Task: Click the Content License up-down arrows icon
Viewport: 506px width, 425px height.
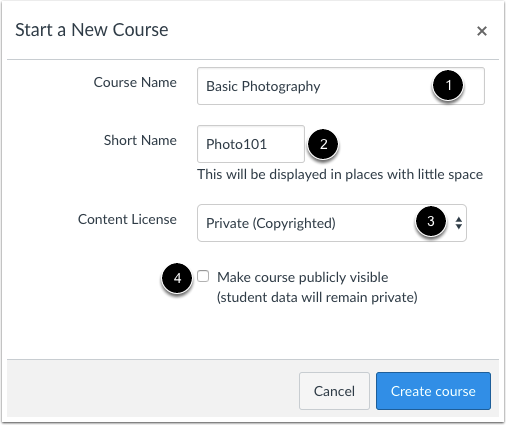Action: coord(459,223)
